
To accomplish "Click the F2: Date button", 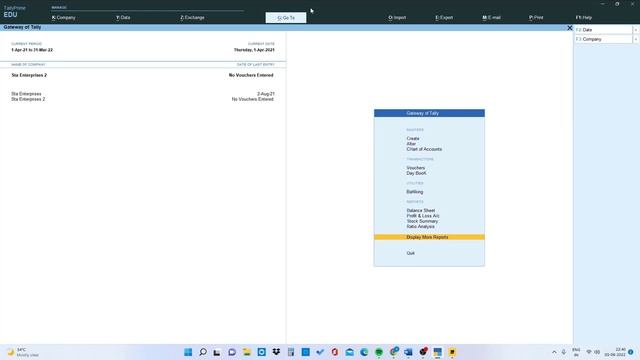I will point(603,30).
